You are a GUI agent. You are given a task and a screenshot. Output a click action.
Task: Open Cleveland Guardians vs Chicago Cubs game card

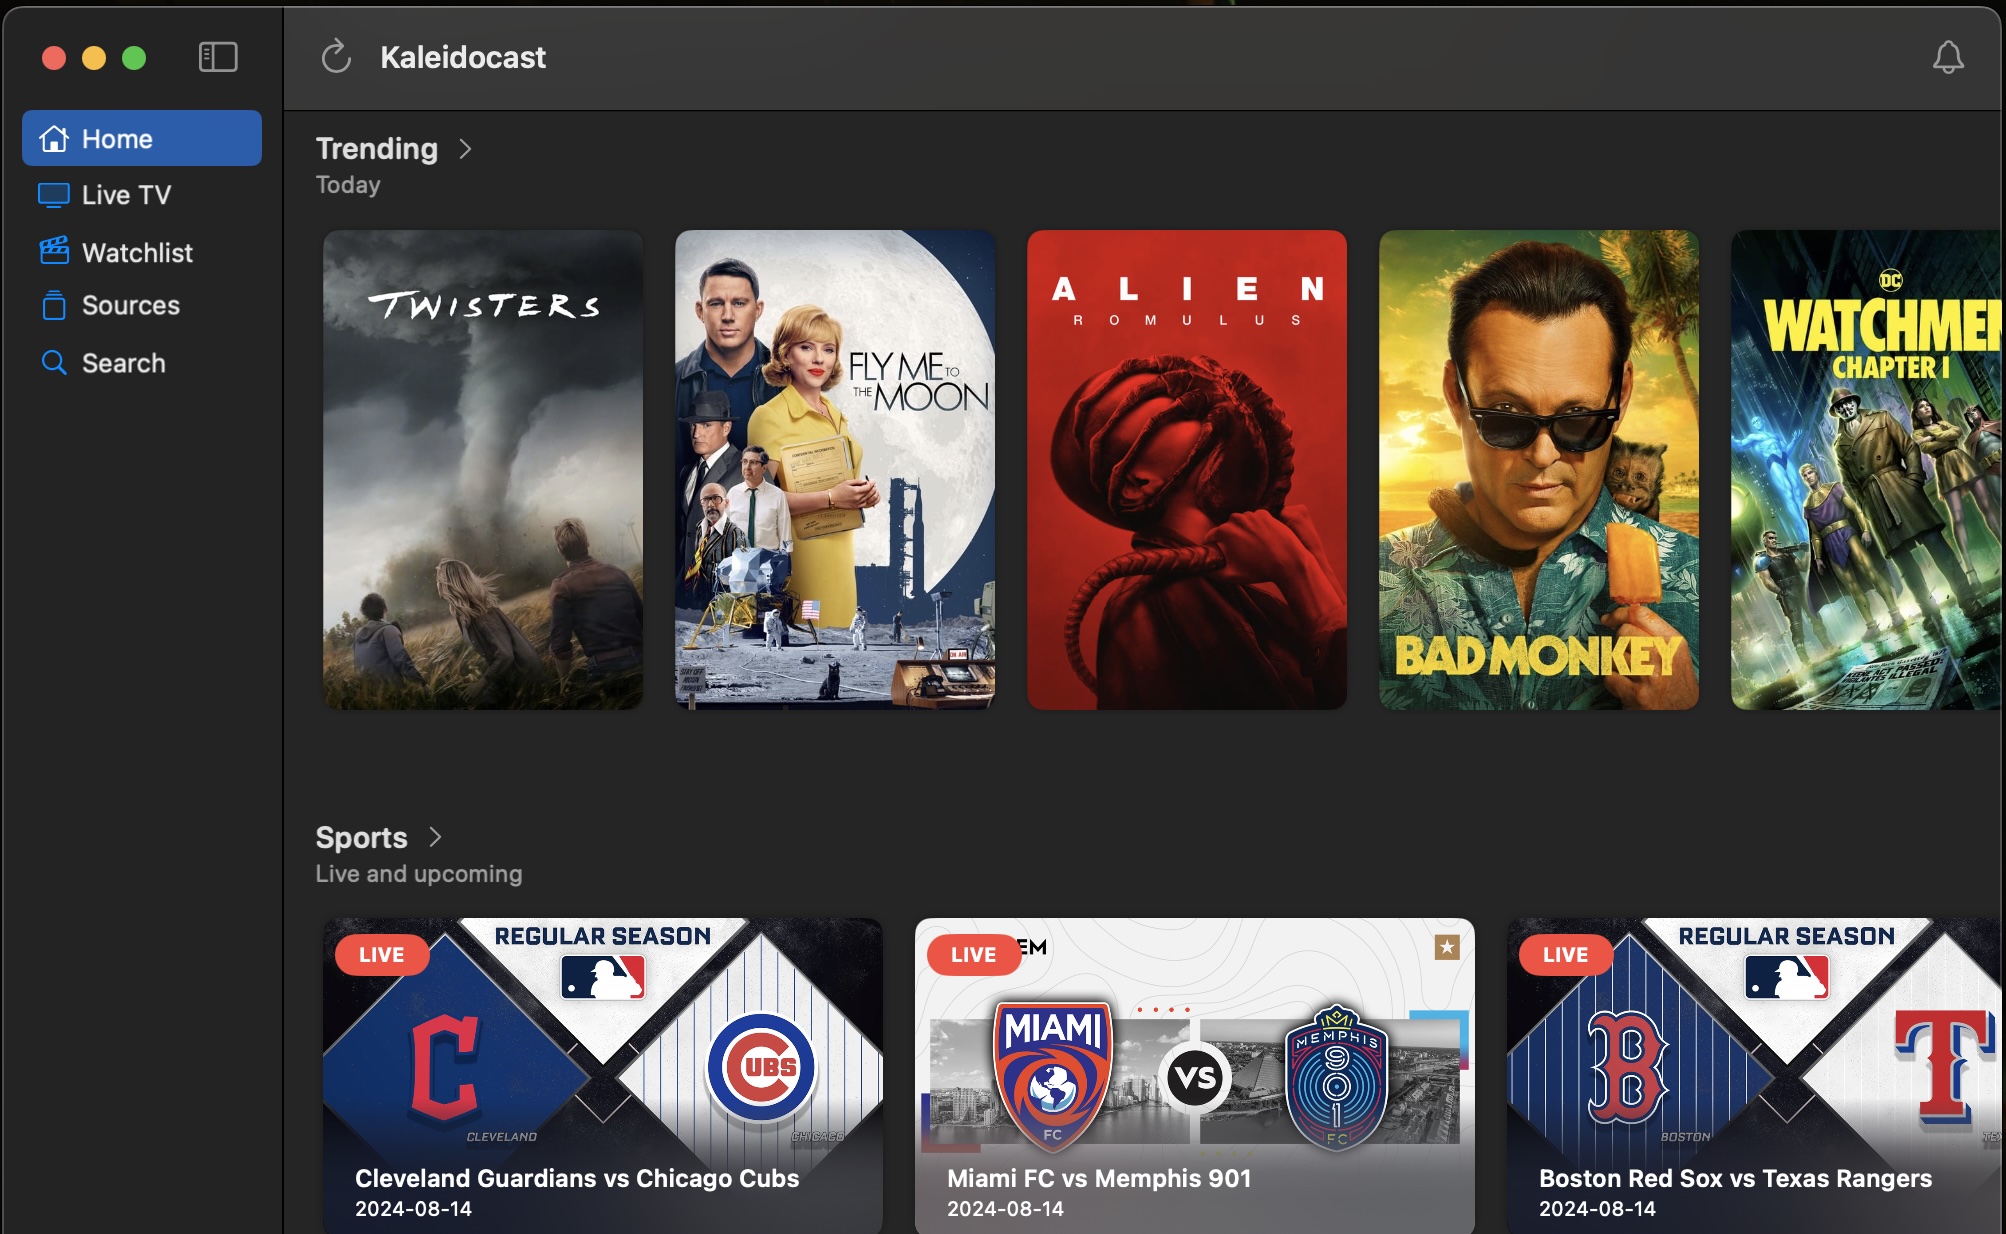pos(603,1075)
